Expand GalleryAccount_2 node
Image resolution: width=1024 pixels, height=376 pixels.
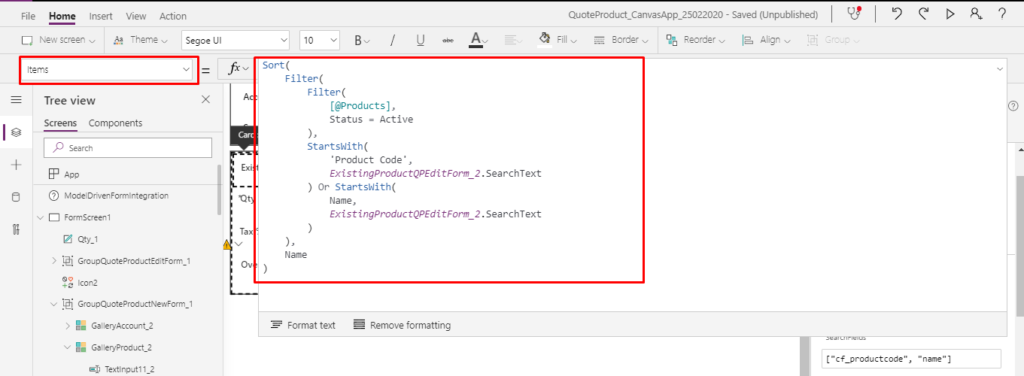point(67,325)
